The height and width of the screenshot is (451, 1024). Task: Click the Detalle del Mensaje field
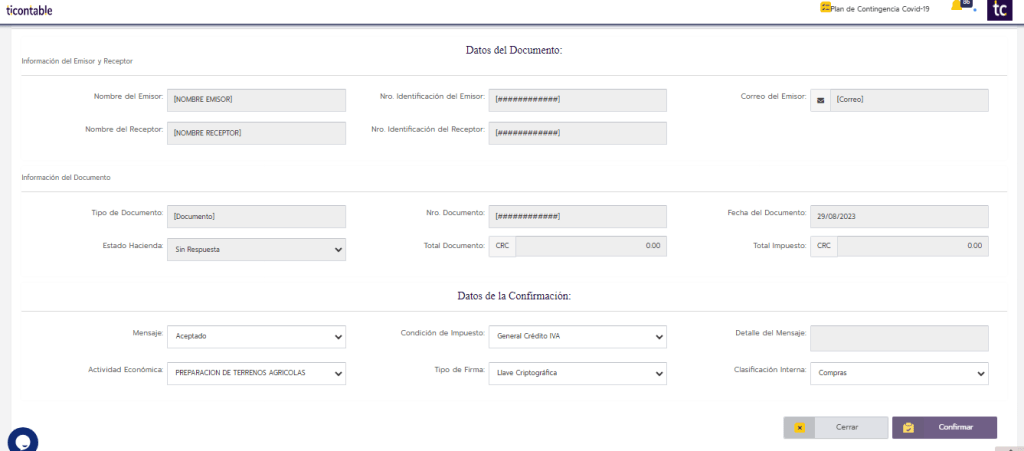pos(898,337)
